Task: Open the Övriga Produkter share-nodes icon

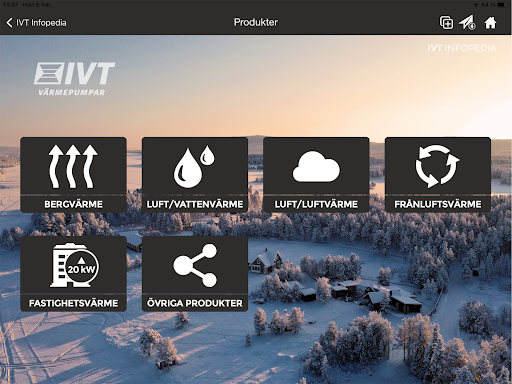Action: (195, 265)
